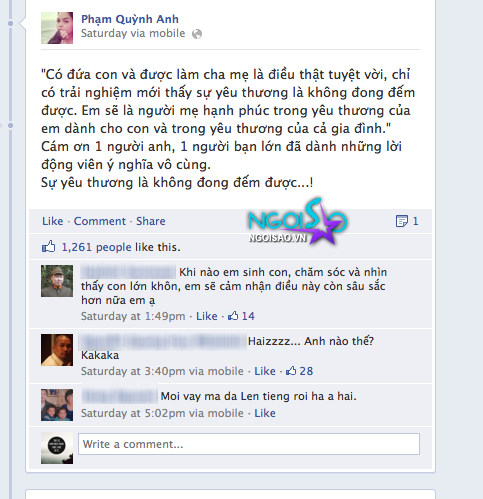Screen dimensions: 483x499
Task: Click the Phạm Quỳnh Anh name link
Action: coord(130,19)
